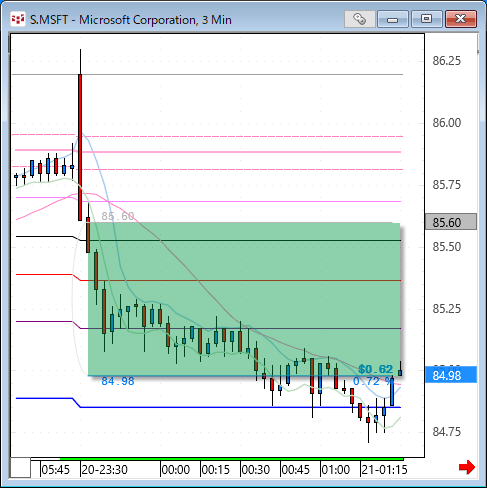Click the red scroll-to-latest arrow
This screenshot has width=487, height=488.
pos(467,467)
